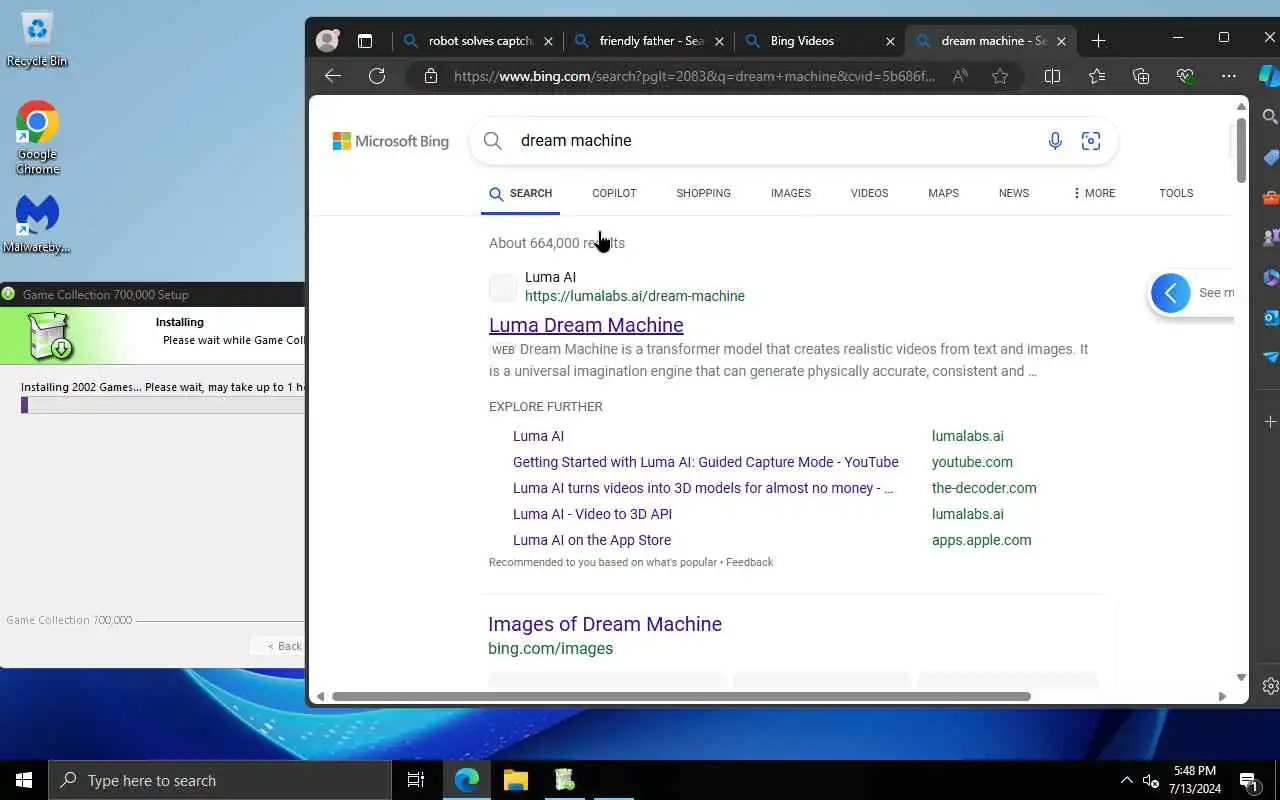The image size is (1280, 800).
Task: Open Edge Settings and more menu
Action: [x=1229, y=76]
